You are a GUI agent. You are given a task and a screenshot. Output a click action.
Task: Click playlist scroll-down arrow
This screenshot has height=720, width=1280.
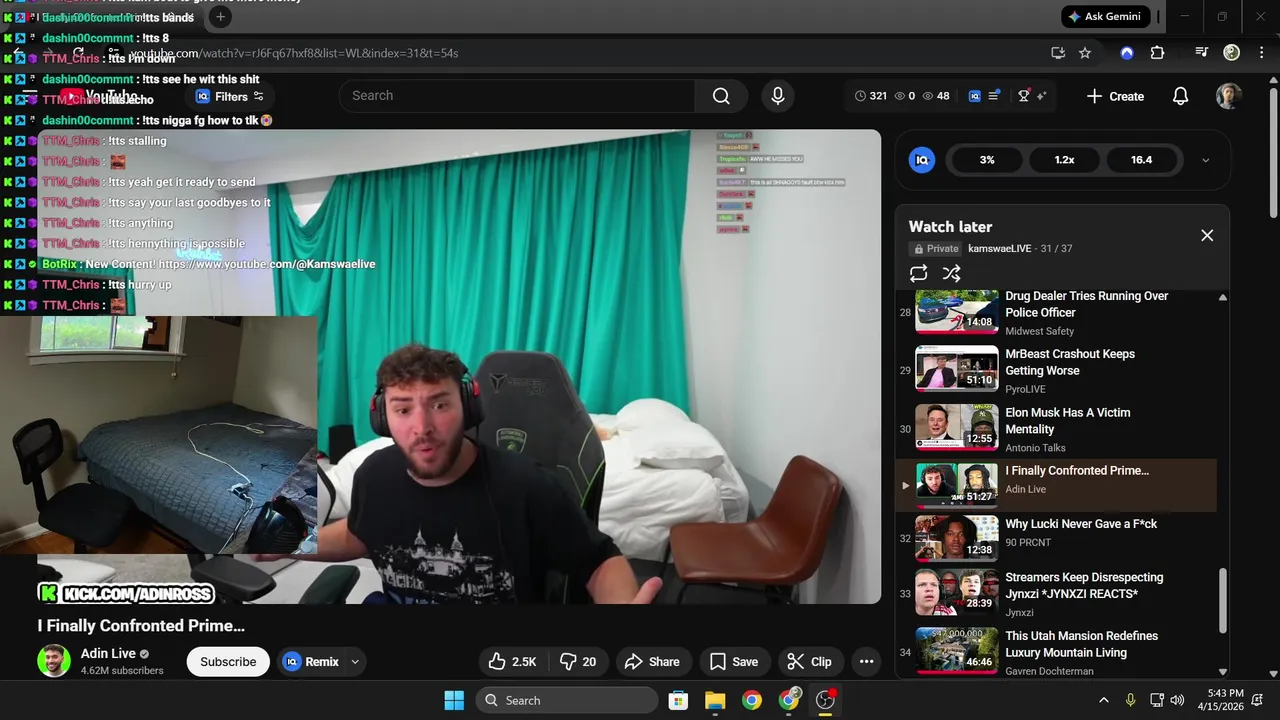(1222, 672)
